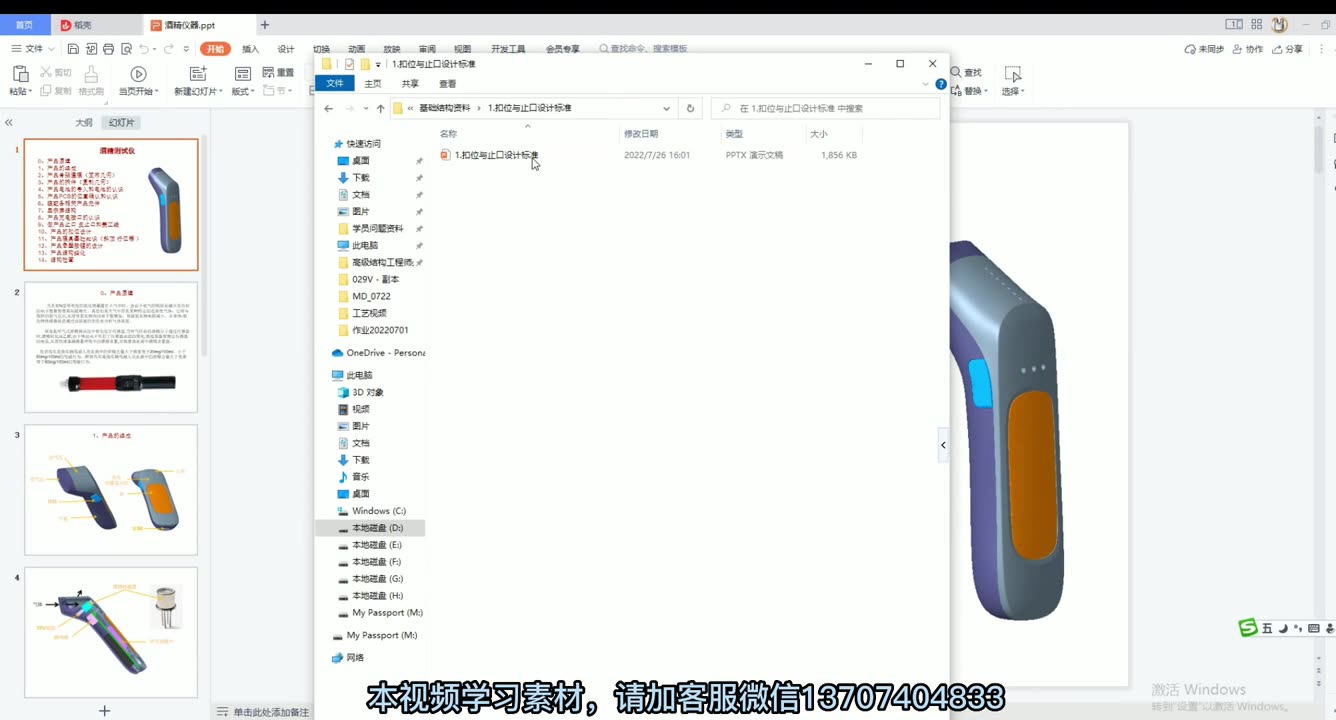Open the 主页 tab in File Explorer
Image resolution: width=1336 pixels, height=720 pixels.
(x=372, y=84)
